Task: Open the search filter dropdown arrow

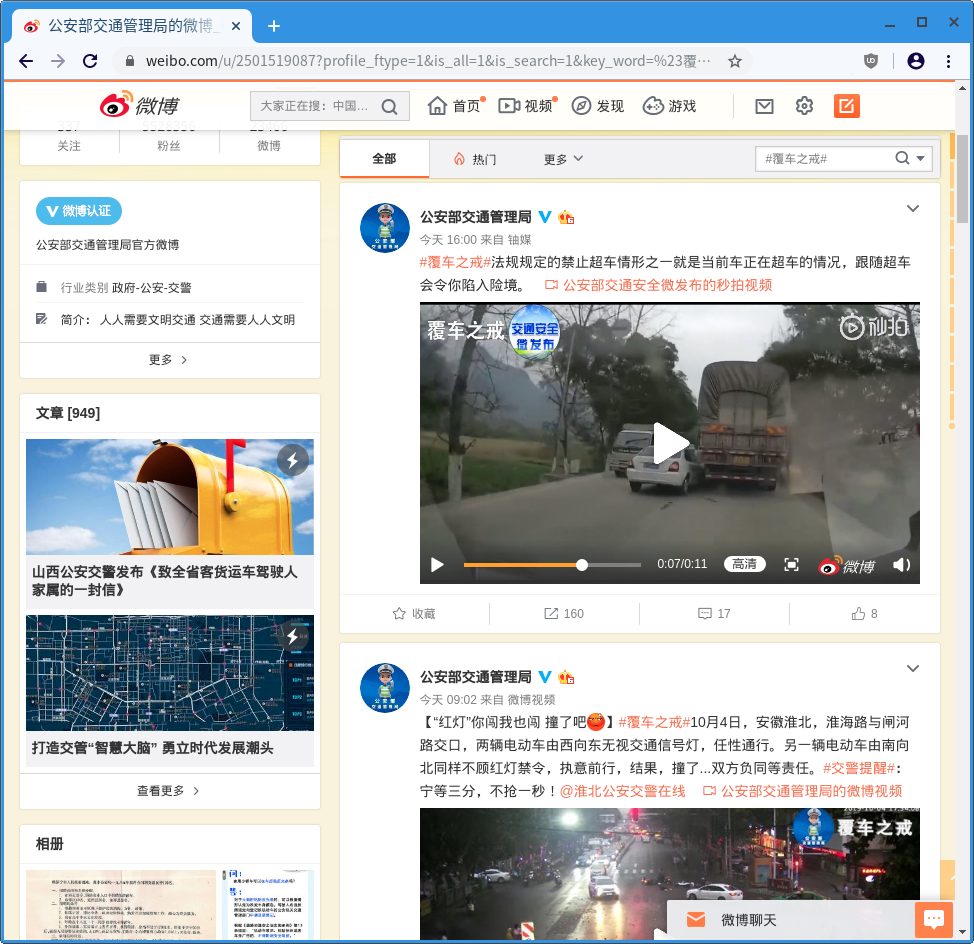Action: coord(921,158)
